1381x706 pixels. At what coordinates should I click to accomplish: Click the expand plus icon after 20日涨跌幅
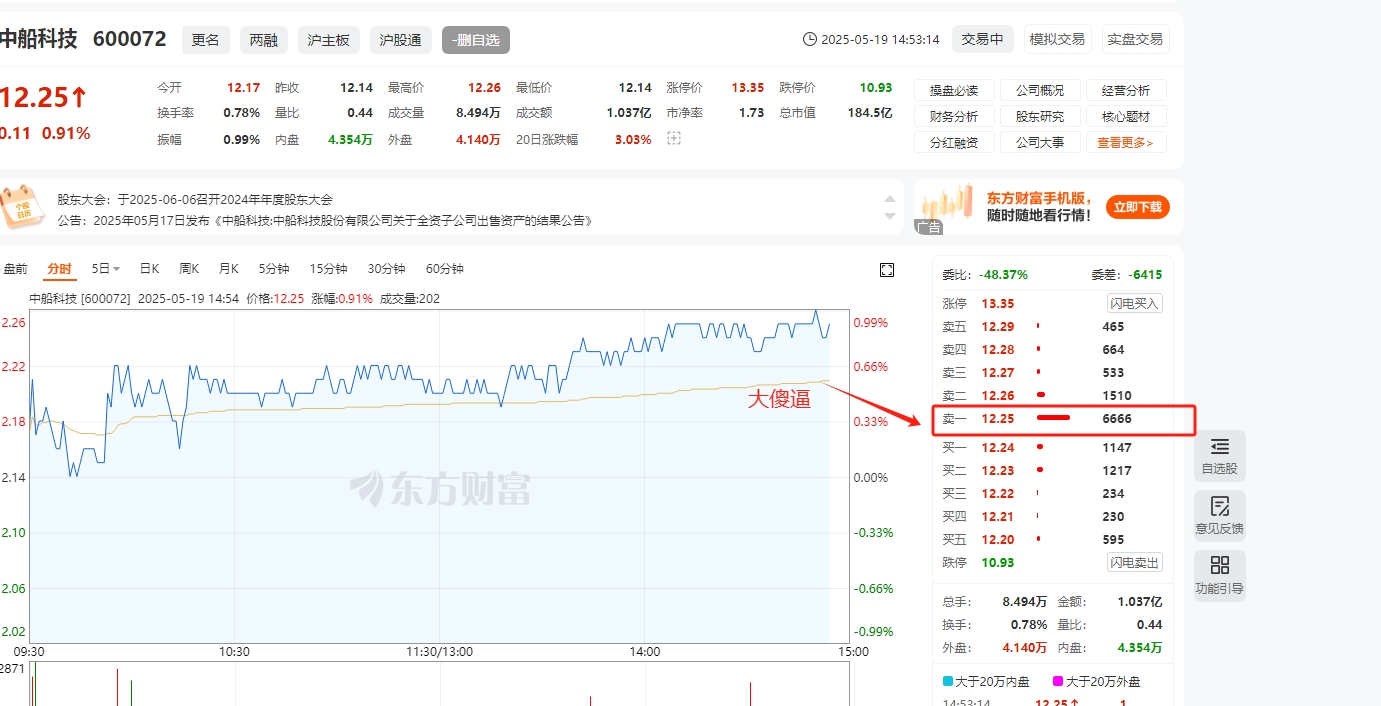pos(674,139)
